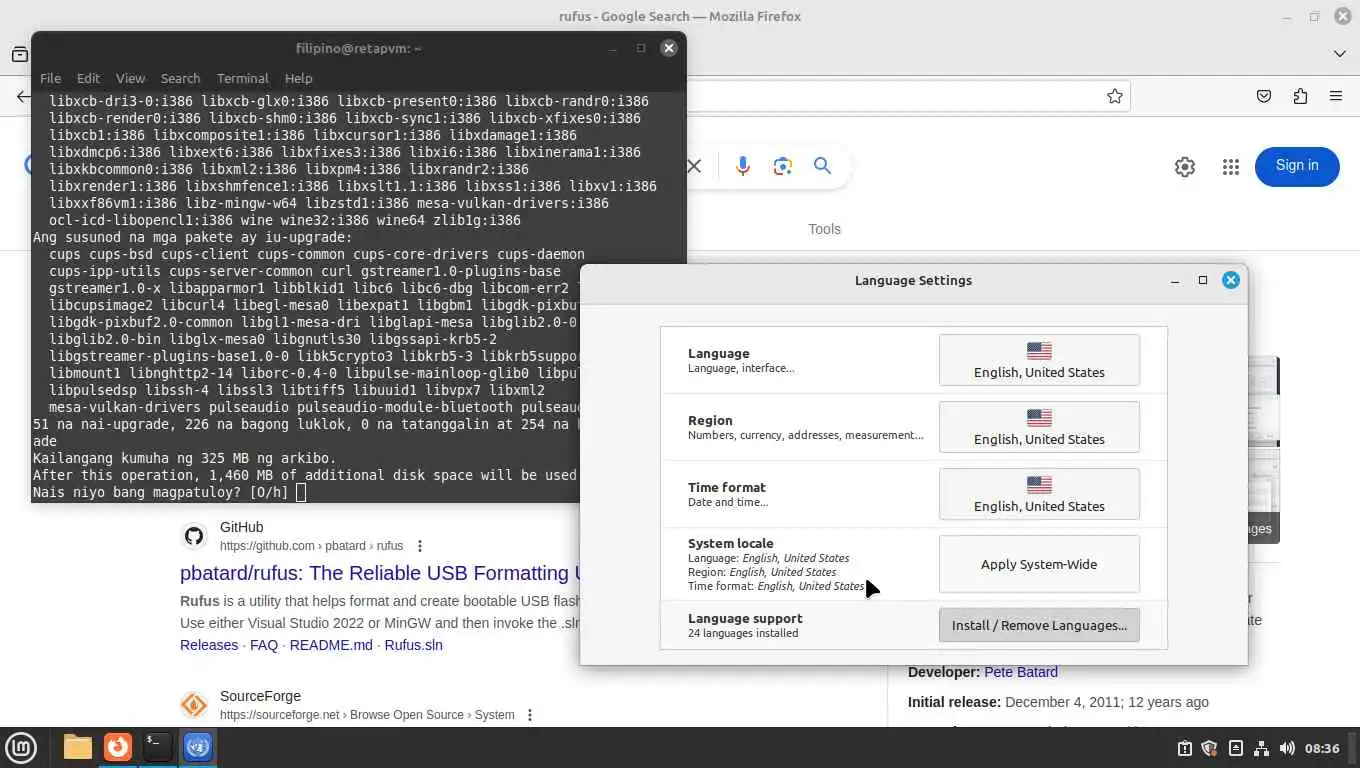Open pbatard/rufus GitHub result title
The height and width of the screenshot is (768, 1360).
tap(380, 573)
